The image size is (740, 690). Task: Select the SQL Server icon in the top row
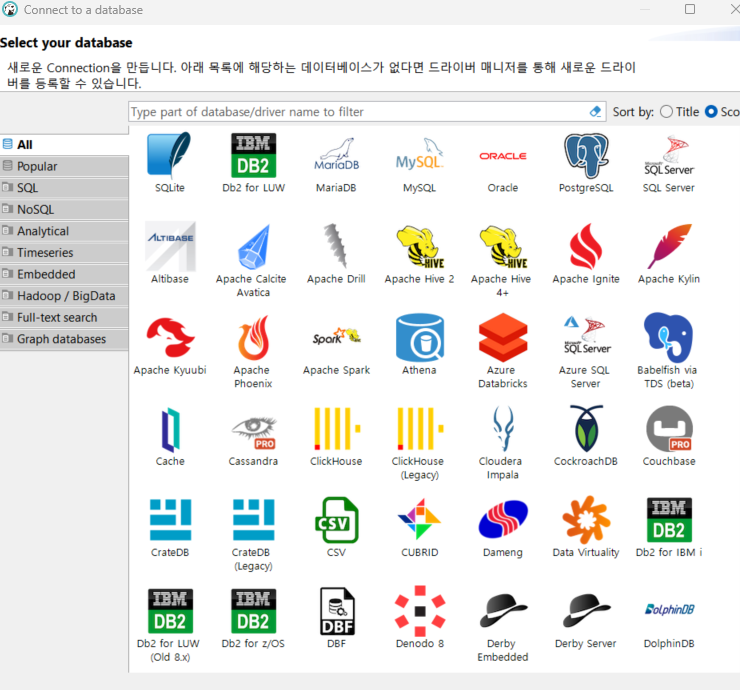point(669,155)
